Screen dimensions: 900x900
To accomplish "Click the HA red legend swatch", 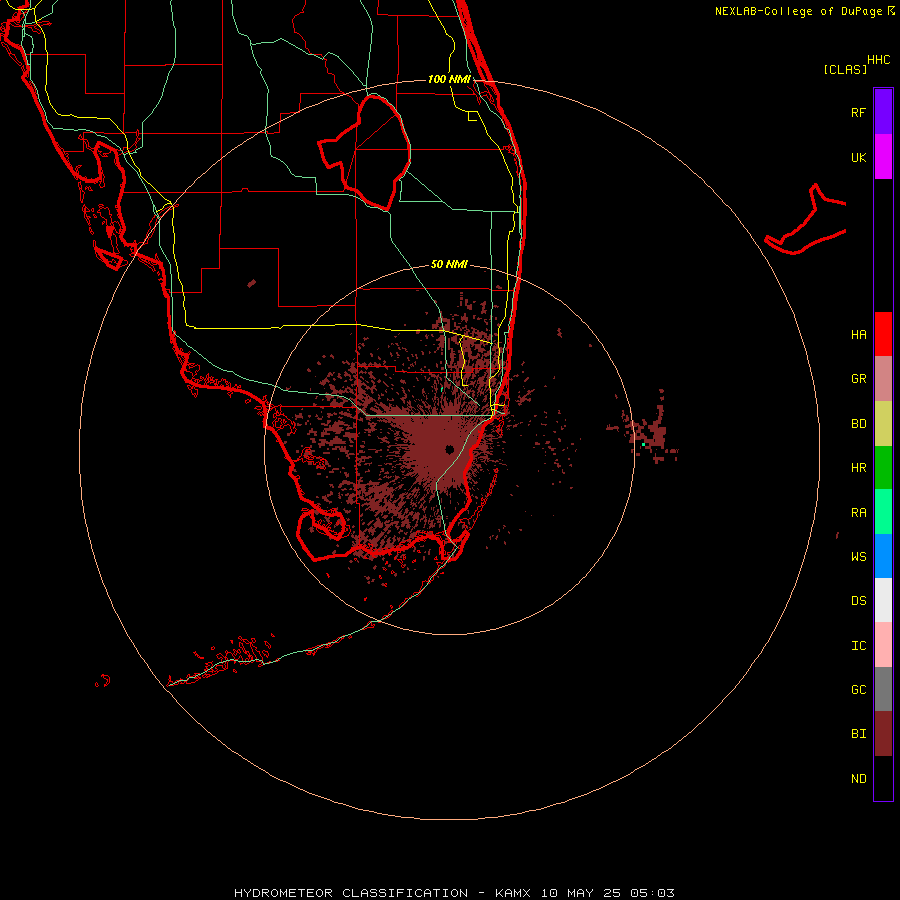I will coord(883,334).
